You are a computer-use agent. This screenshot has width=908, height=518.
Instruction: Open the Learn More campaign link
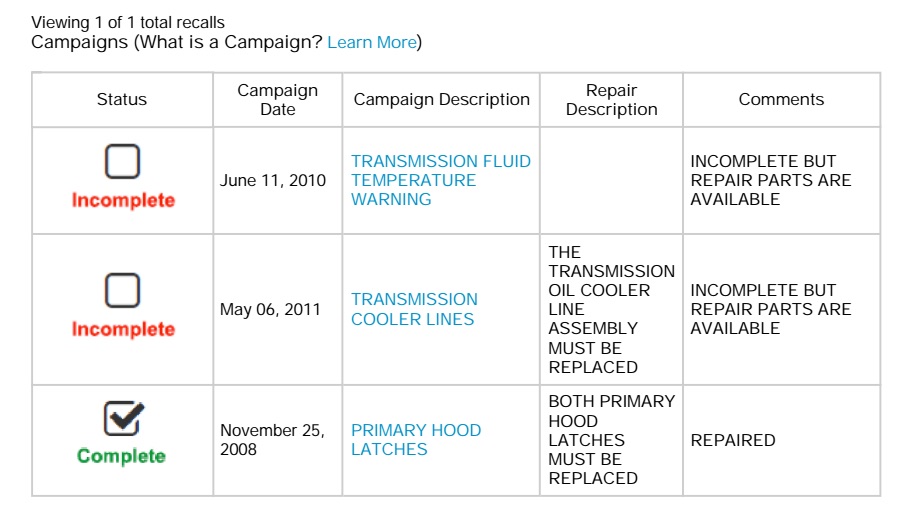[371, 42]
